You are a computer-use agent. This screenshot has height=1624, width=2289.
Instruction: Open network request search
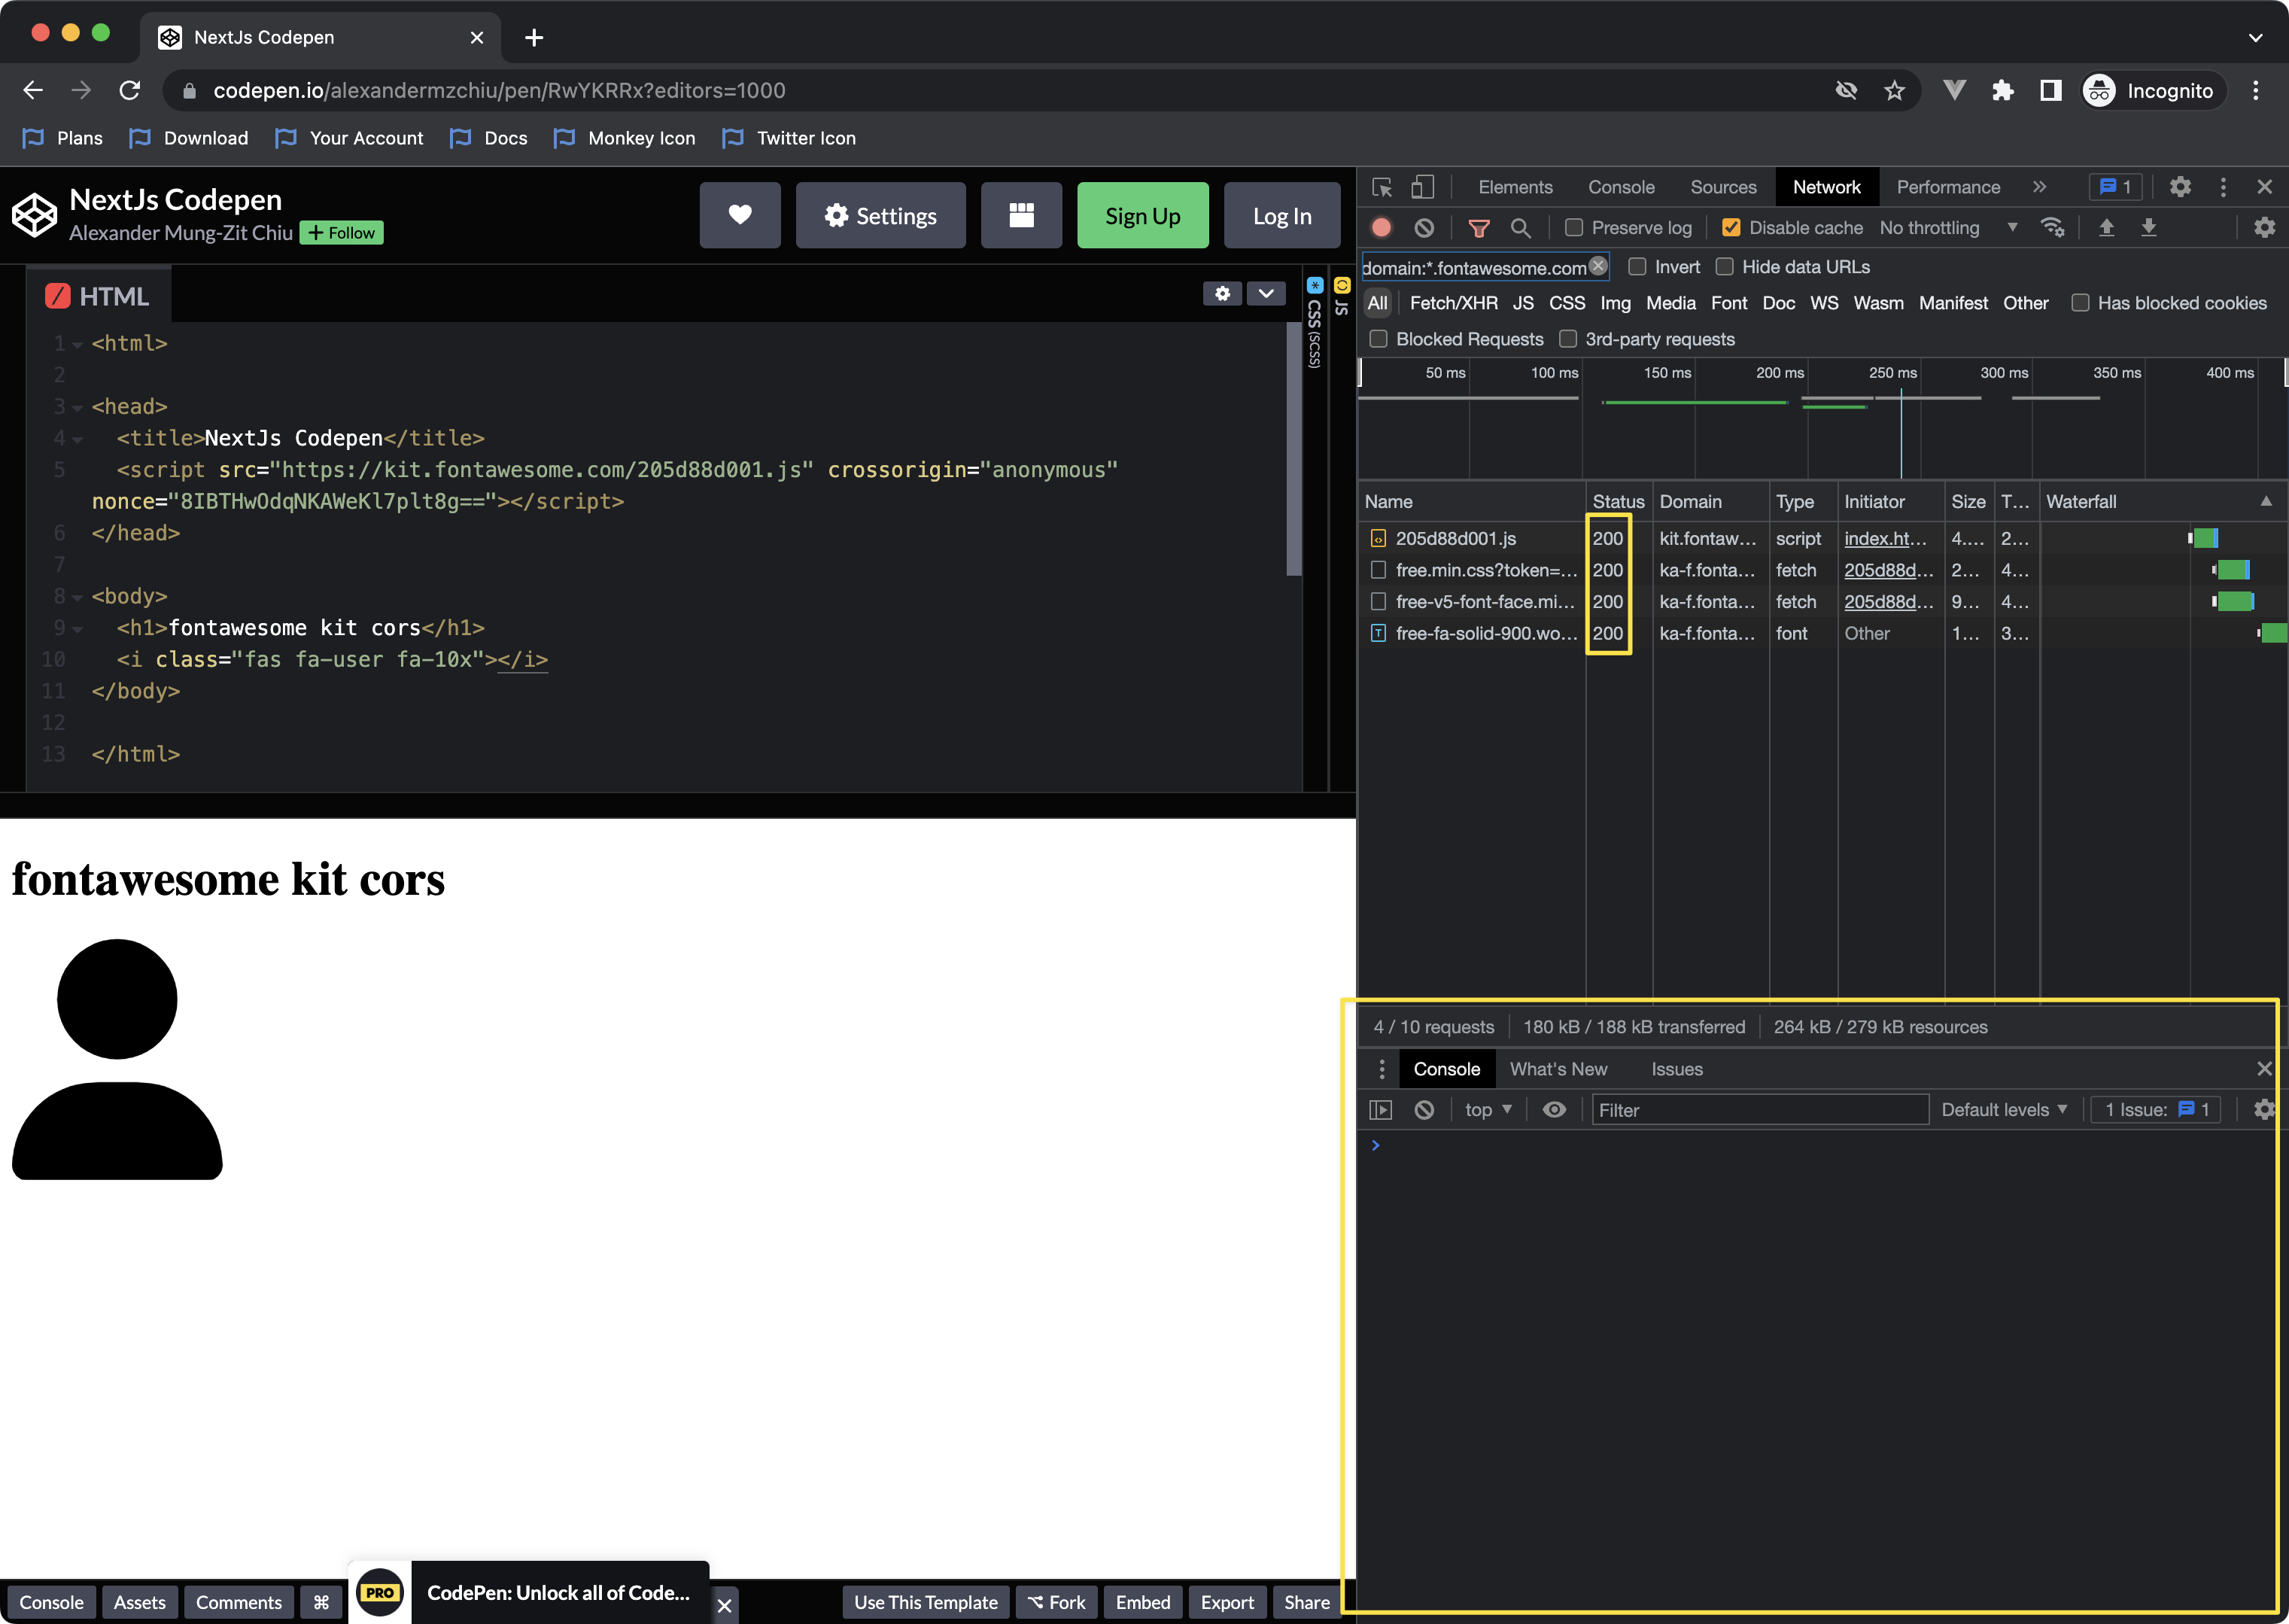(x=1522, y=228)
